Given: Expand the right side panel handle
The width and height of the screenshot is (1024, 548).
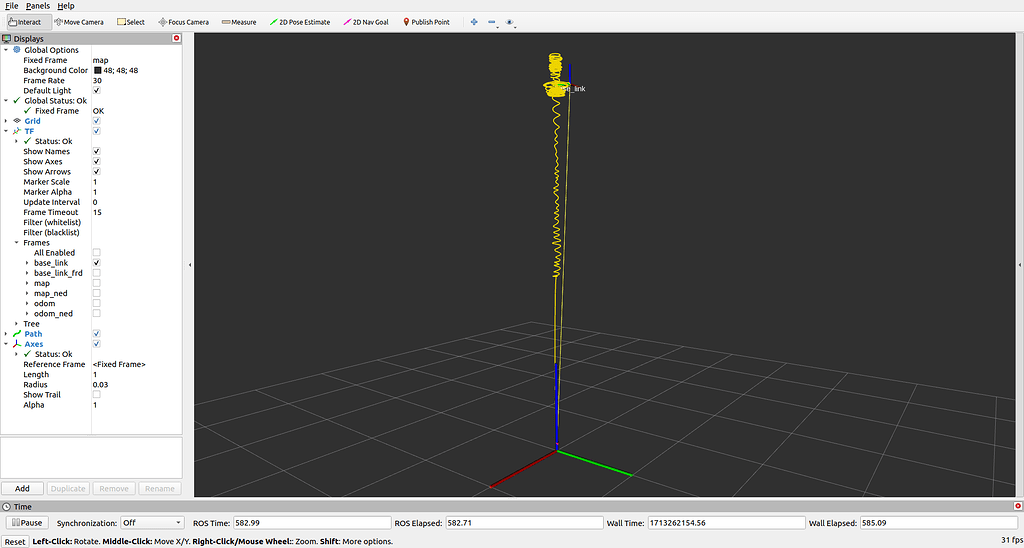Looking at the screenshot, I should coord(1021,265).
